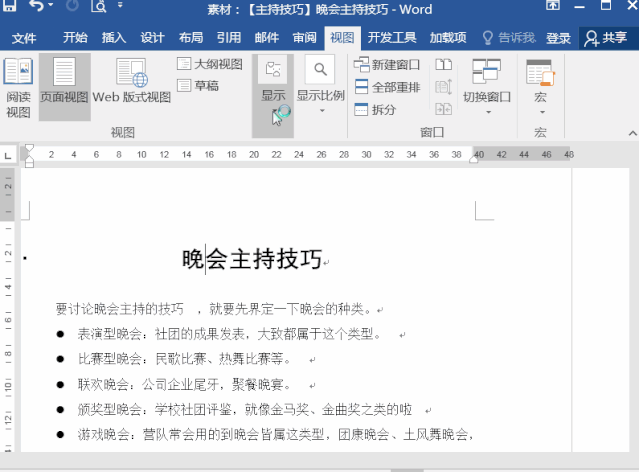Click the horizontal scrollbar thumb at bottom
639x472 pixels.
[407, 470]
